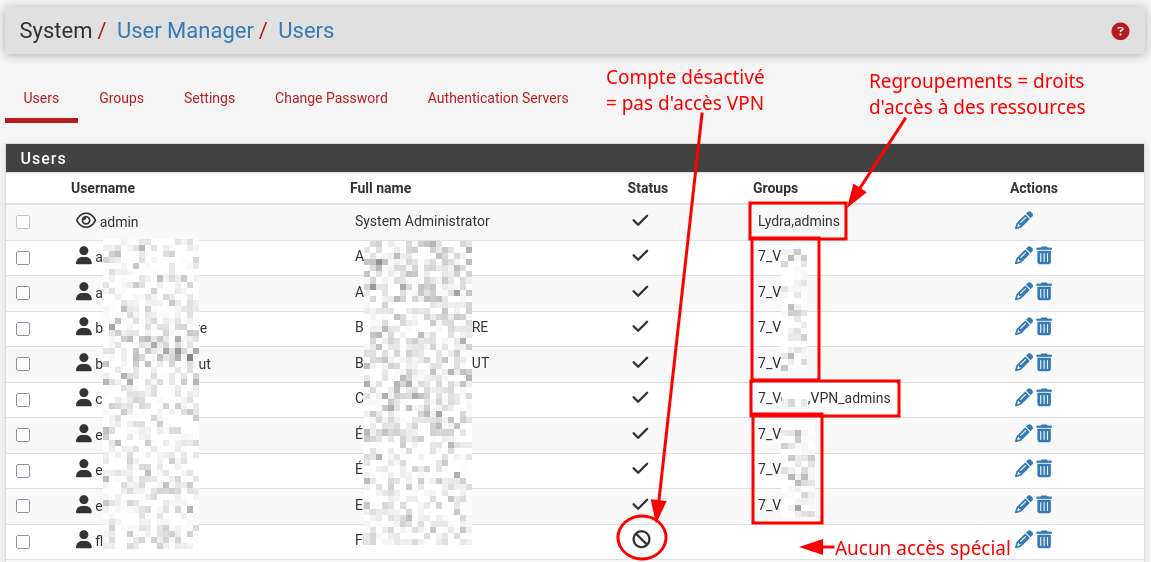1151x562 pixels.
Task: Follow the User Manager breadcrumb link
Action: 185,31
